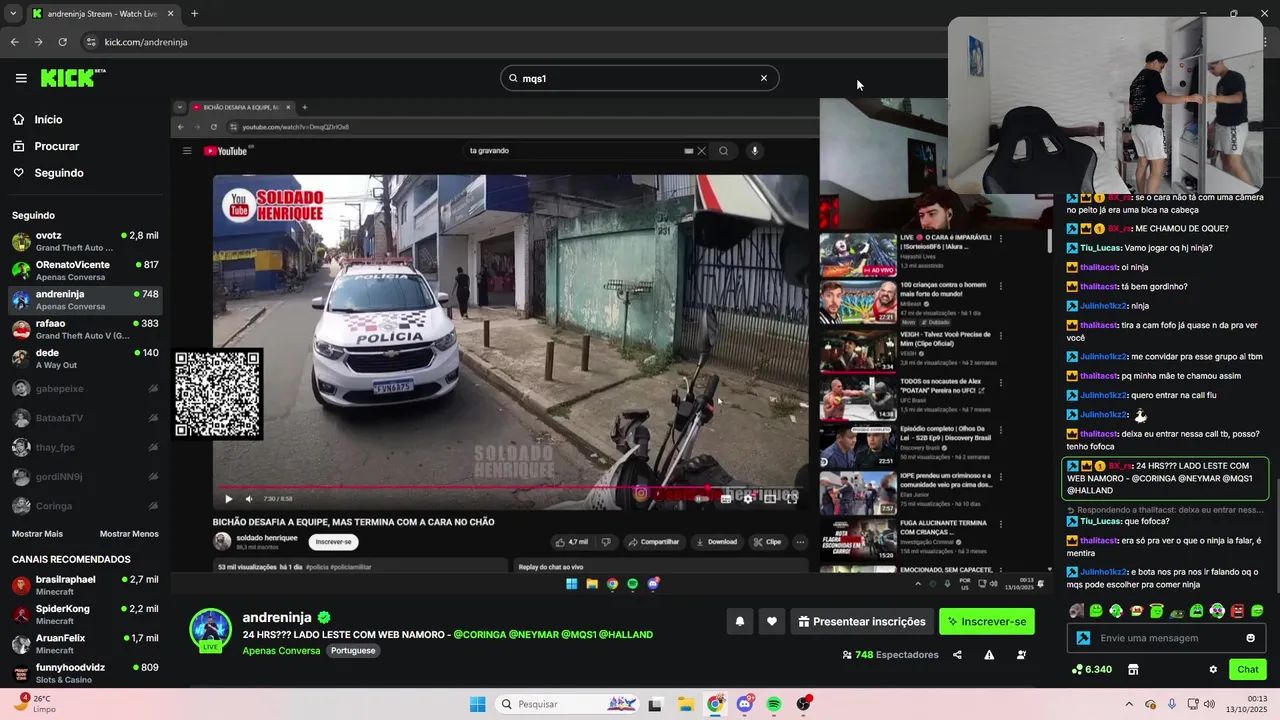The width and height of the screenshot is (1280, 720).
Task: Open OBS Studio from taskbar
Action: point(804,704)
